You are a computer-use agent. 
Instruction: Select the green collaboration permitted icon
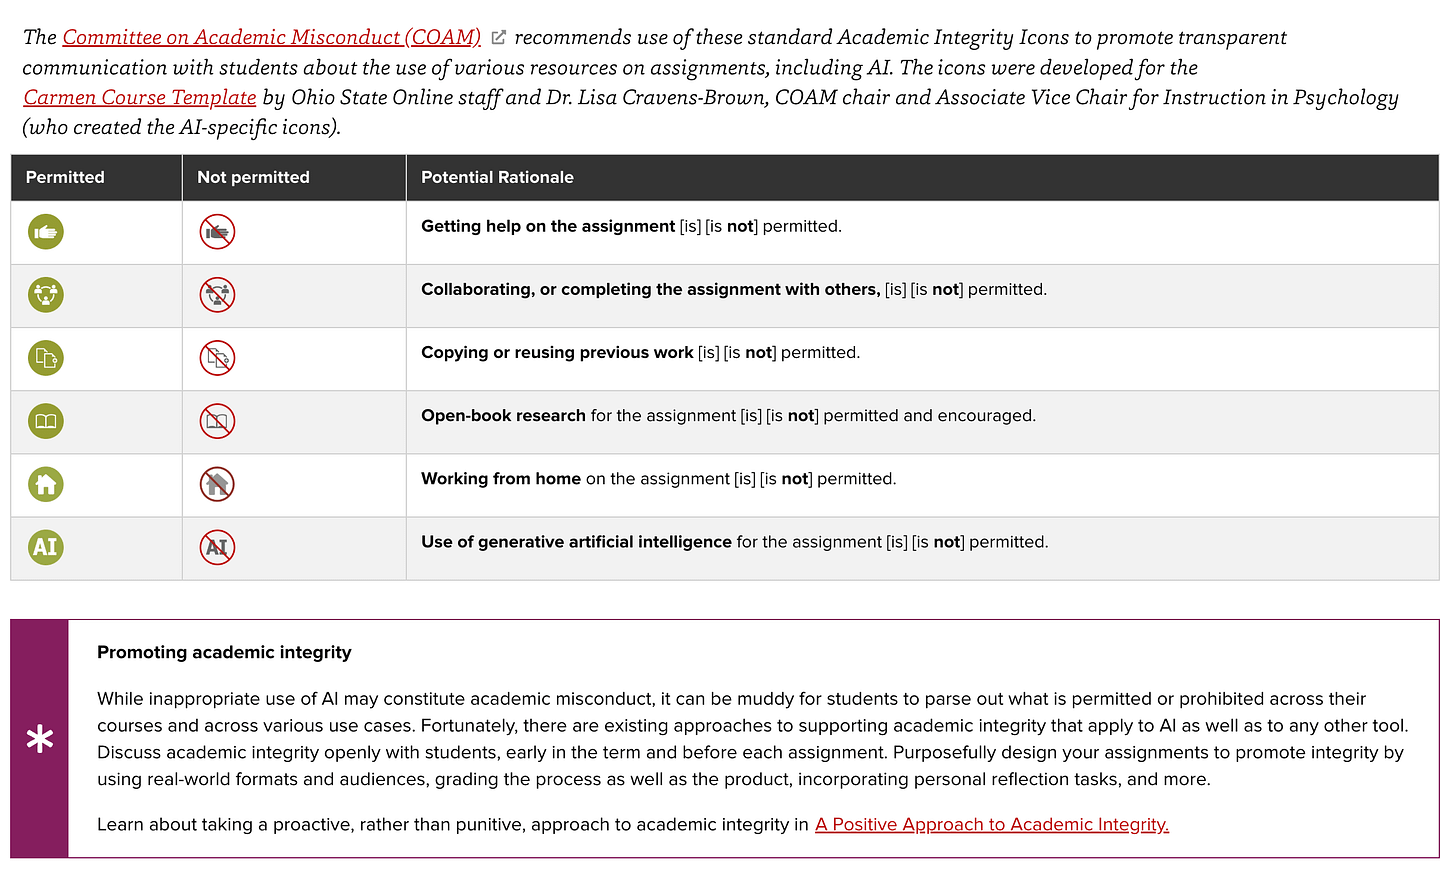click(46, 295)
